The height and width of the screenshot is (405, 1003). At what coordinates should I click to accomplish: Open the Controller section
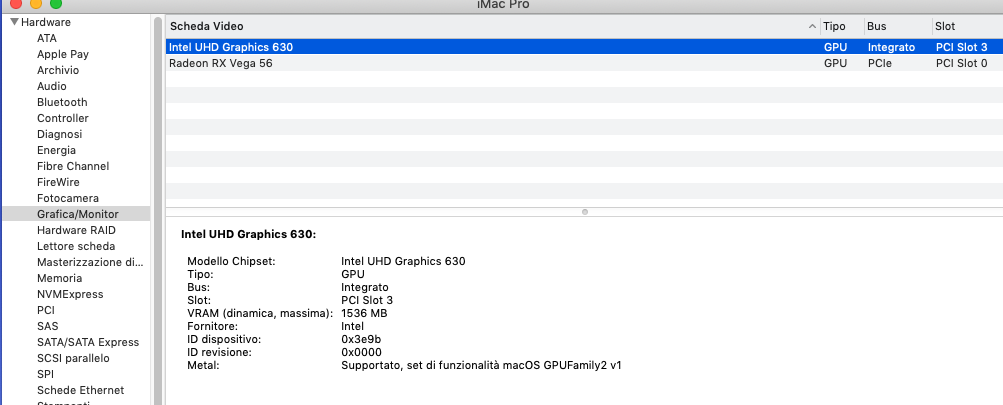pos(63,118)
